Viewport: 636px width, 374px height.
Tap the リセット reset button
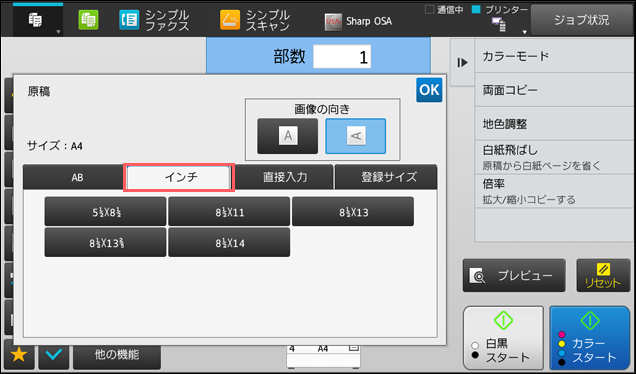[x=603, y=276]
